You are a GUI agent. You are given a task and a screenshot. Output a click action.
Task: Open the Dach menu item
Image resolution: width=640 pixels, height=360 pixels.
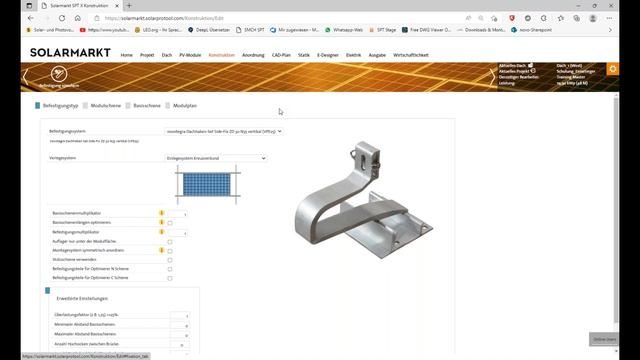pyautogui.click(x=167, y=55)
